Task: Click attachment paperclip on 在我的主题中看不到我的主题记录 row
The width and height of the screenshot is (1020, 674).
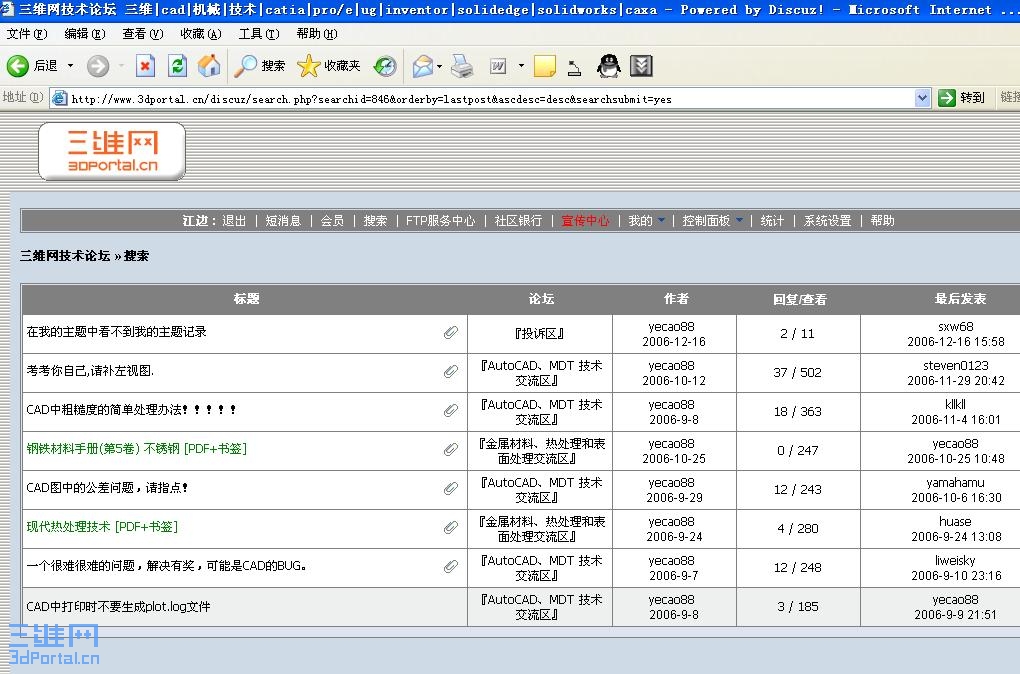Action: tap(451, 332)
